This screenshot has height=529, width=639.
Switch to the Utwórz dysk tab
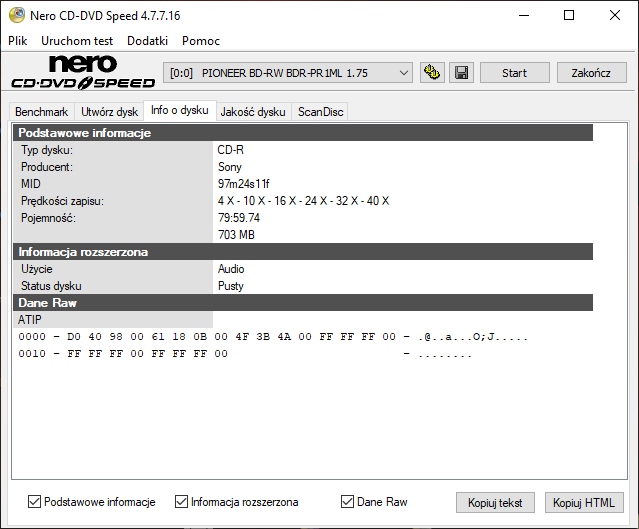click(109, 112)
